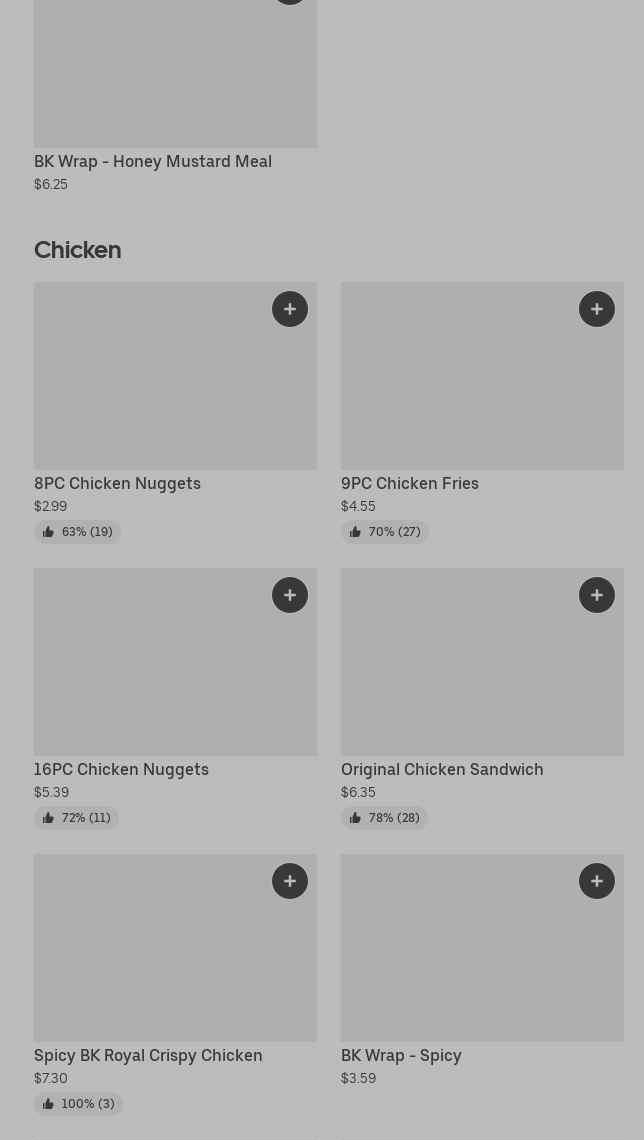Select the 16PC Chicken Nuggets title
This screenshot has height=1140, width=644.
tap(121, 769)
